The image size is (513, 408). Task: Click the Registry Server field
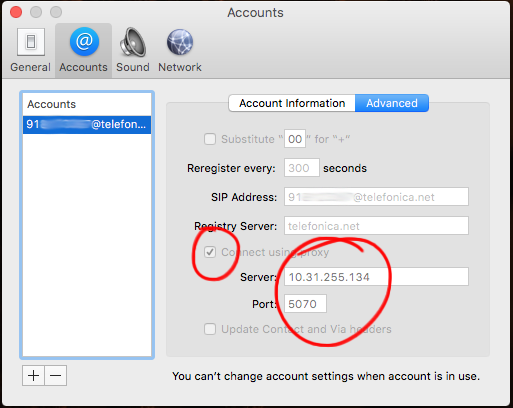376,226
